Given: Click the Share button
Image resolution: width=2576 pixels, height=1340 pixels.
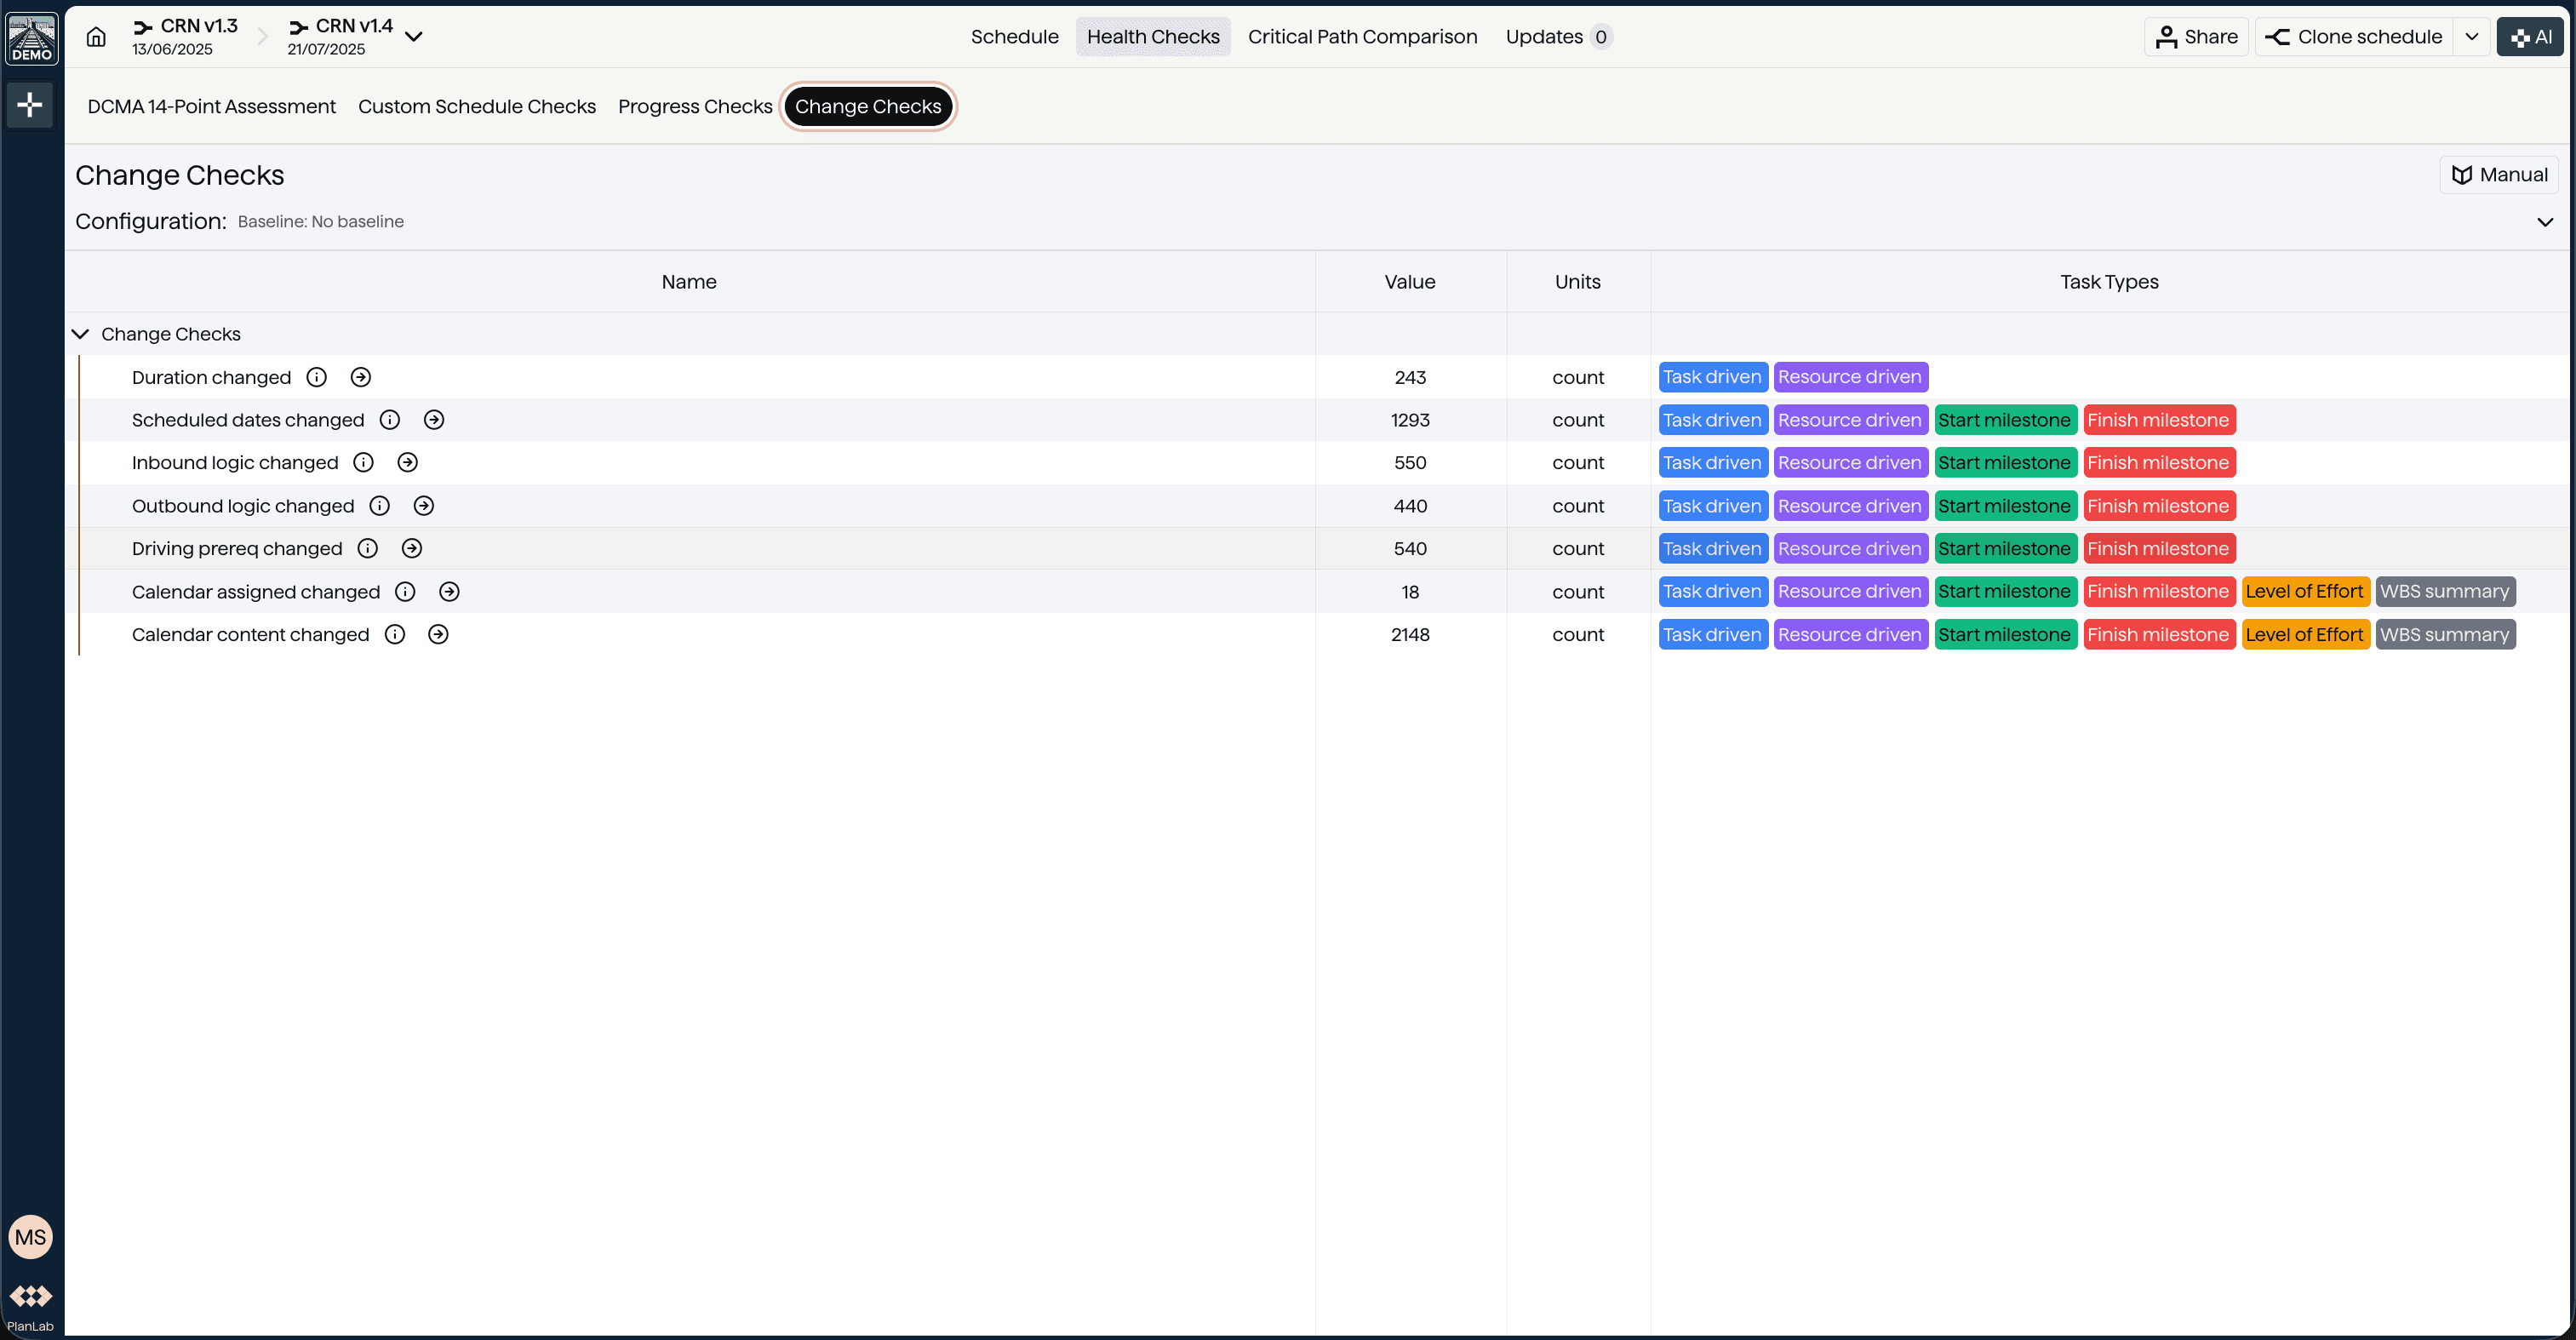Looking at the screenshot, I should coord(2196,36).
